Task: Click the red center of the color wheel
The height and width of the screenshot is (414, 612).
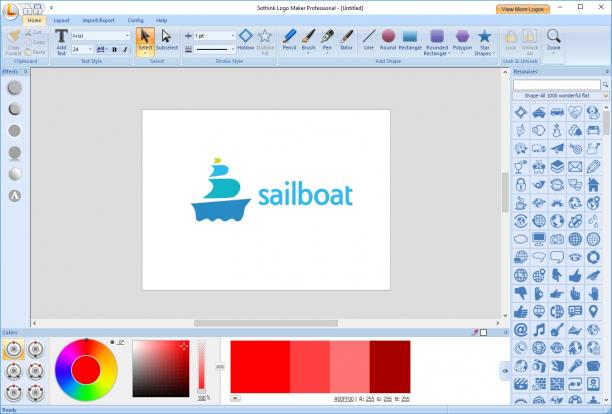Action: 86,370
